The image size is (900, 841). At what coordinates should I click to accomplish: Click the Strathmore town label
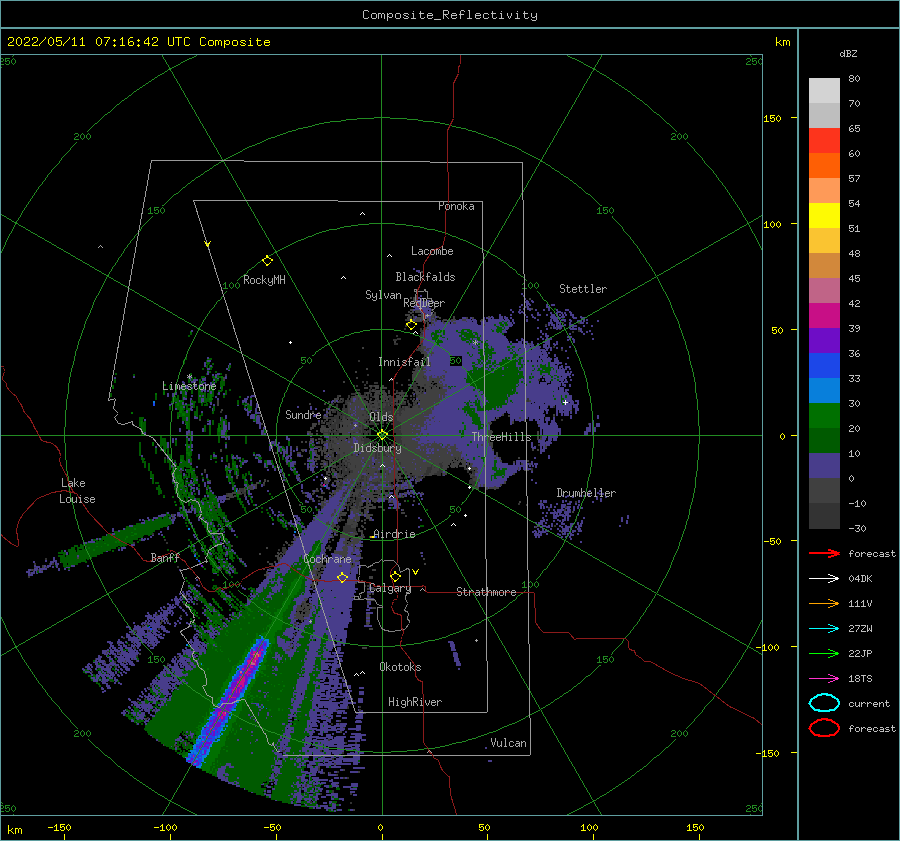pos(486,592)
